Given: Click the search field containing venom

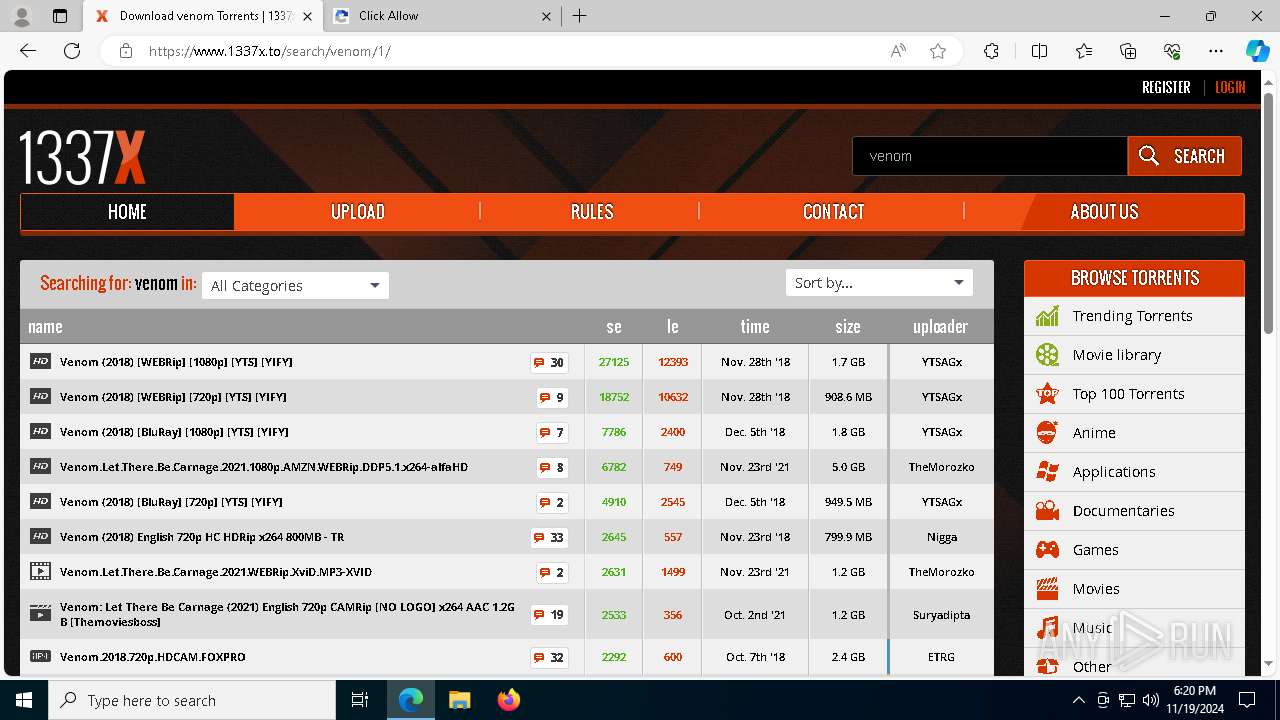Looking at the screenshot, I should point(990,156).
